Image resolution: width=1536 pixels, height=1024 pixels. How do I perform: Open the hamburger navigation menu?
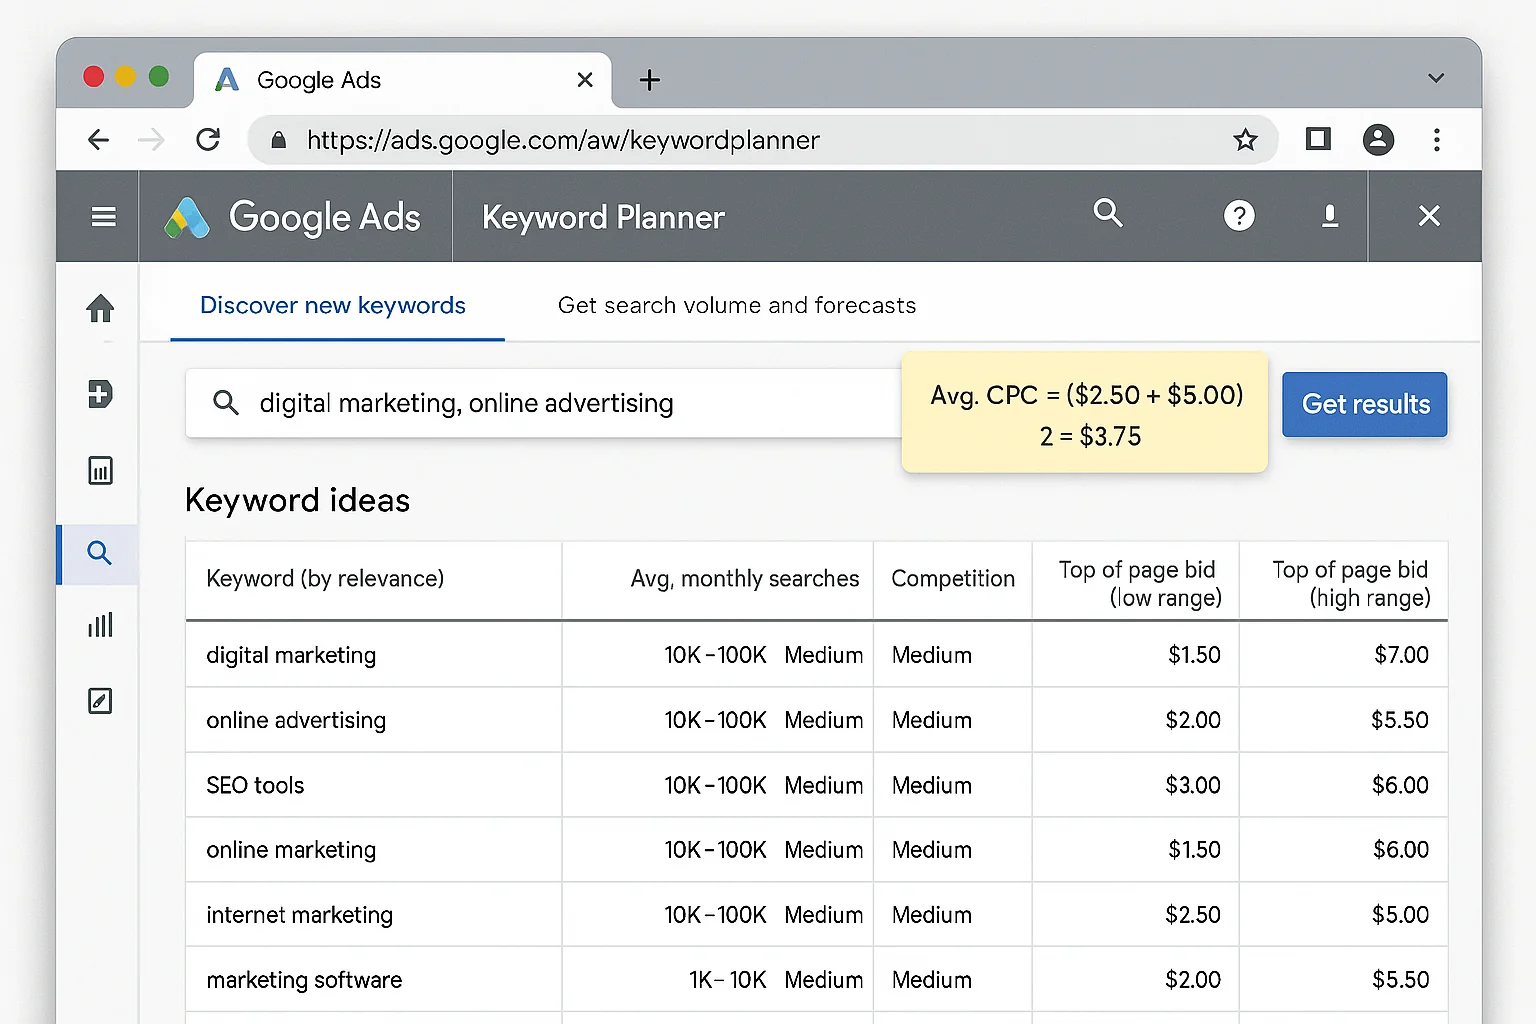pyautogui.click(x=103, y=216)
